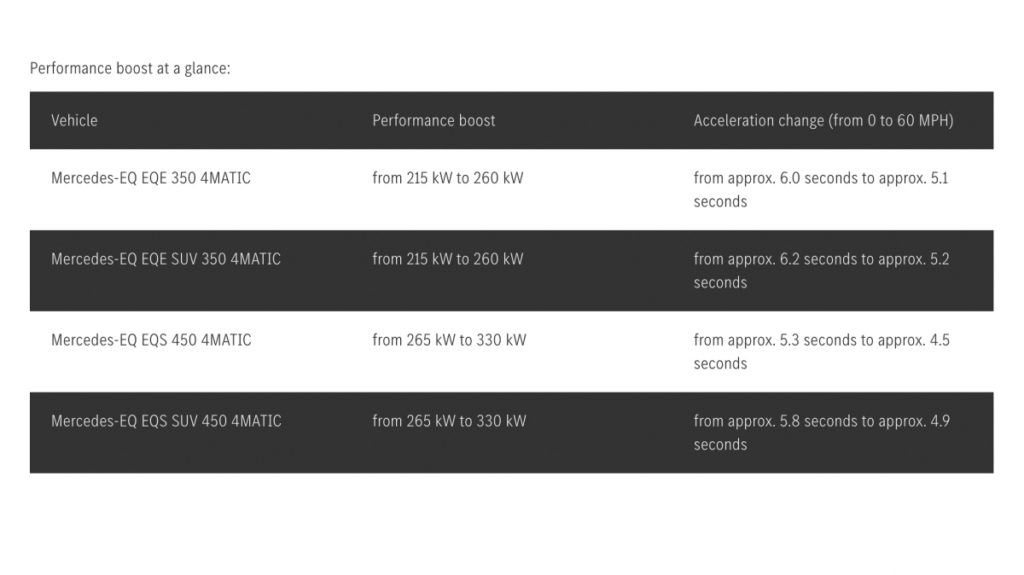Select the Mercedes-EQ EQE 350 4MATIC cell
The image size is (1024, 575).
tap(151, 178)
